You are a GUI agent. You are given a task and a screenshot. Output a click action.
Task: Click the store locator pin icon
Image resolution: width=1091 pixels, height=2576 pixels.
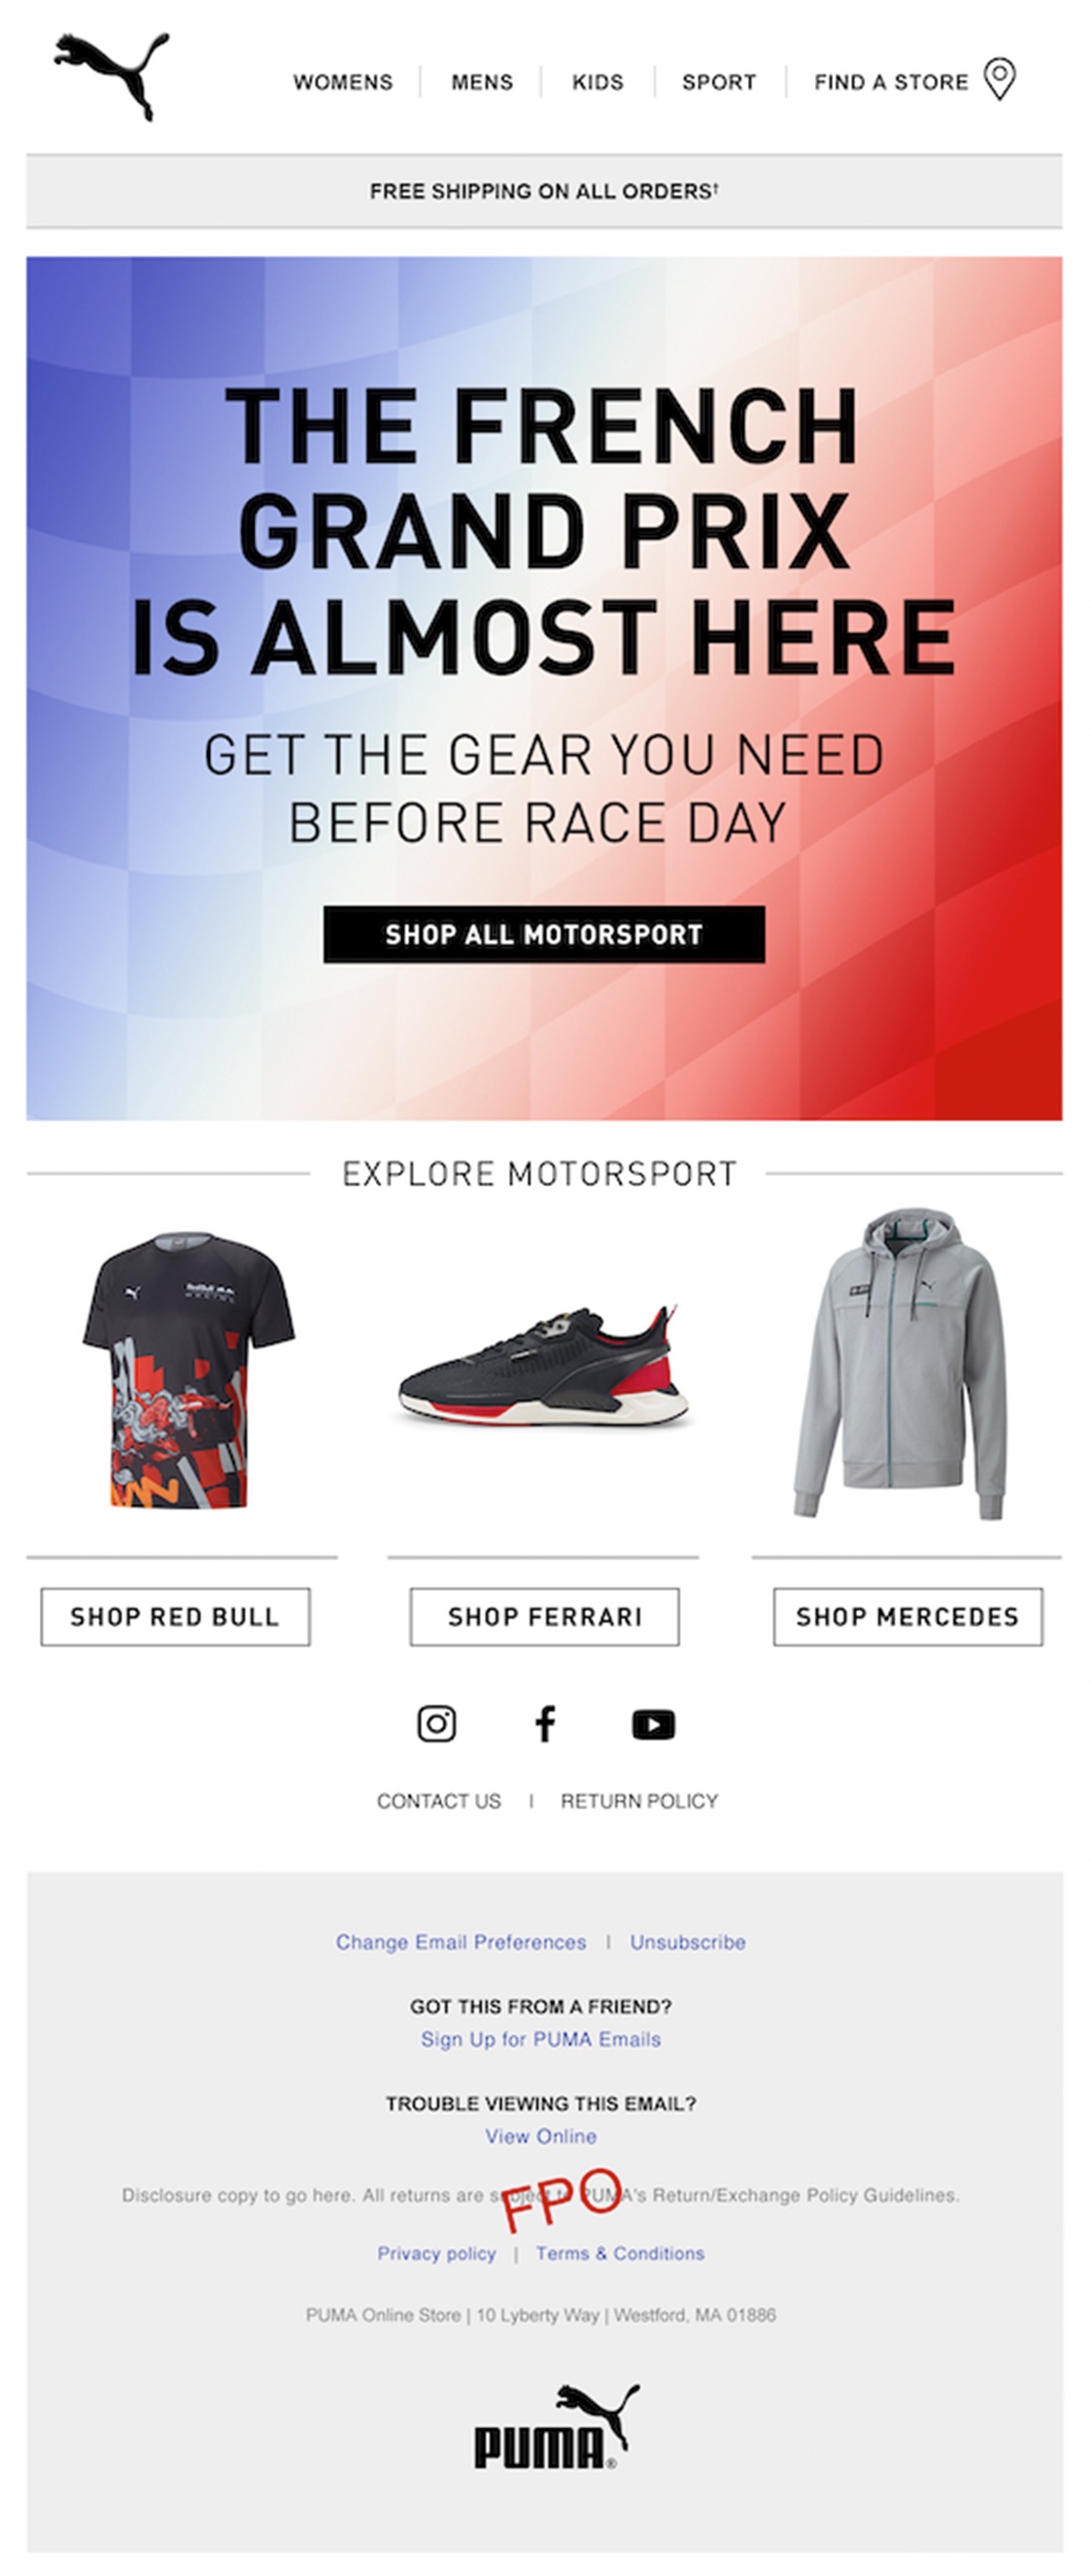[999, 79]
